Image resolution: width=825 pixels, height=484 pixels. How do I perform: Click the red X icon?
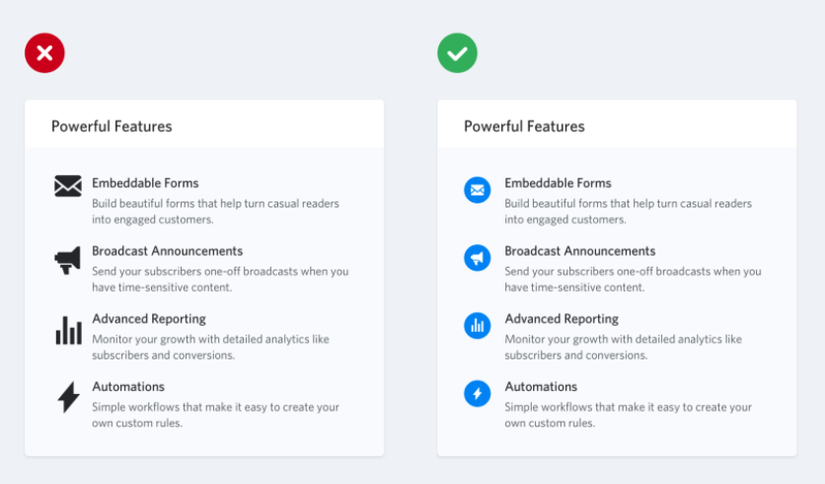(x=45, y=53)
